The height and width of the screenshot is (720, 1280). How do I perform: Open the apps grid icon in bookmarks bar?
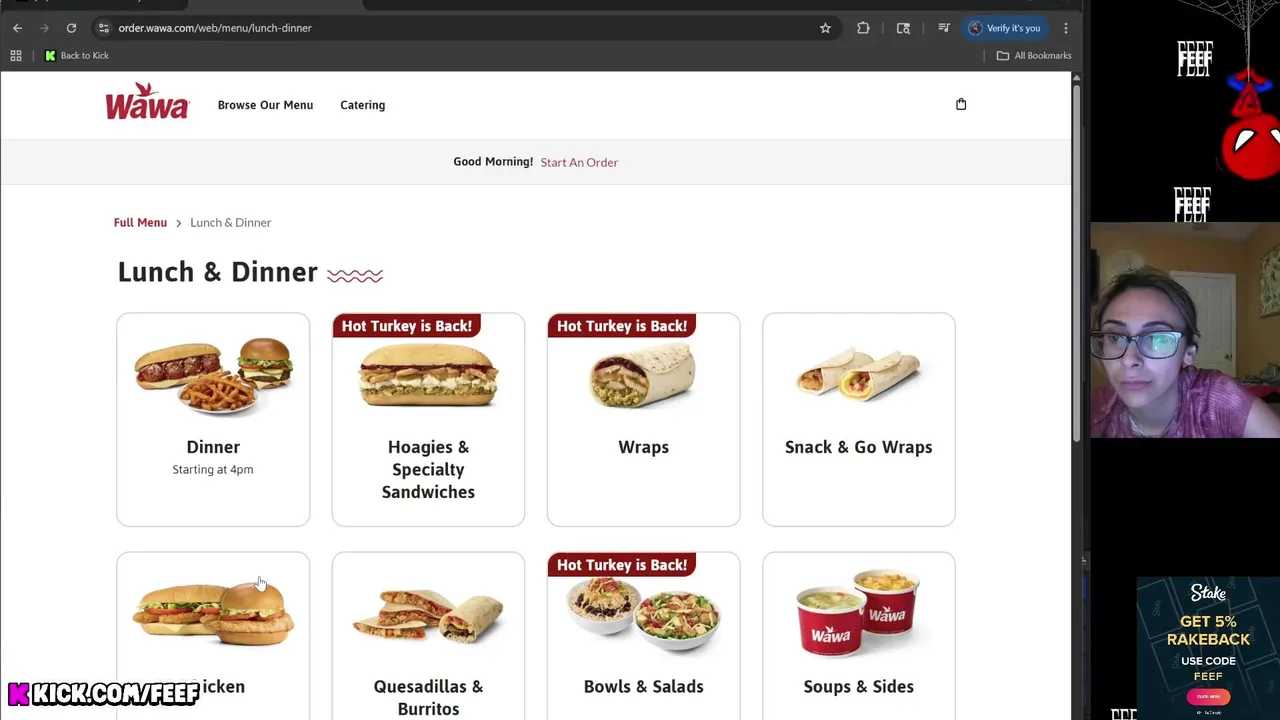point(16,56)
